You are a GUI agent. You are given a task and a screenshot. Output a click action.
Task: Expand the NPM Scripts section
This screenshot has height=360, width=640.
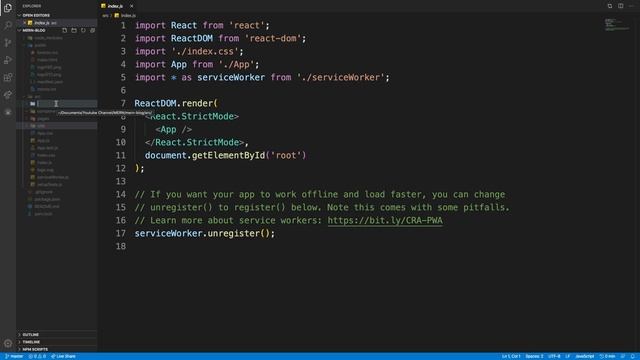point(56,349)
